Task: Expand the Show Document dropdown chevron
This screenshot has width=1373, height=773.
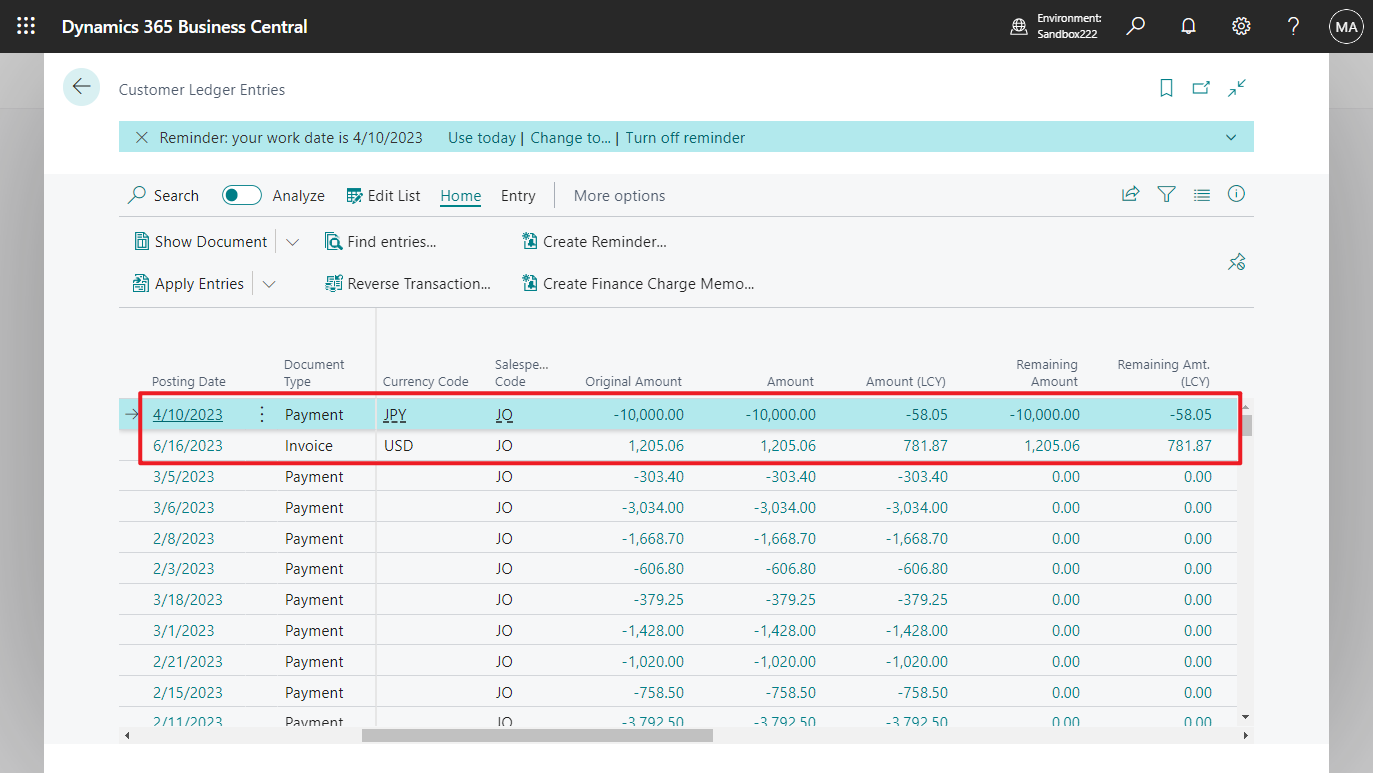Action: 292,241
